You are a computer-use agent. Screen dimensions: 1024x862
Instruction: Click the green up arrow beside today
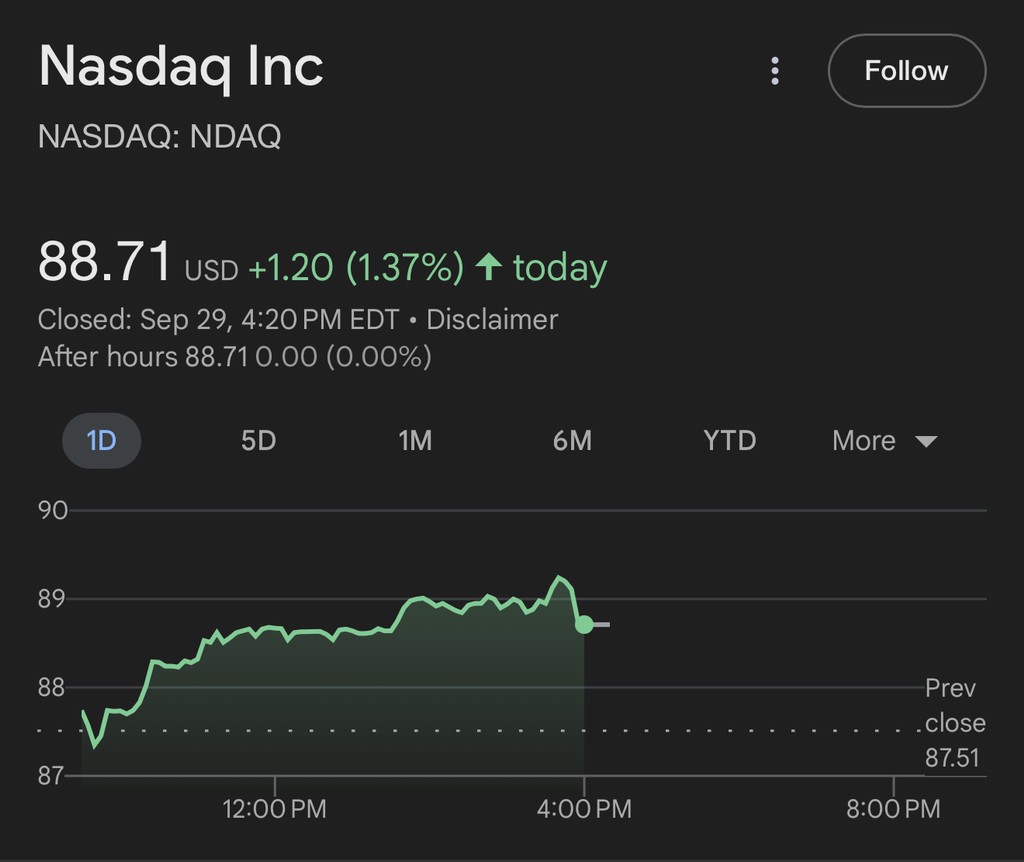click(488, 267)
